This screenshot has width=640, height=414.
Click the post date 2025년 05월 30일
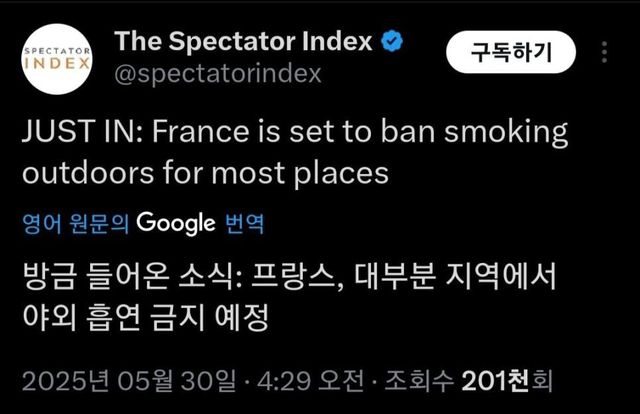130,381
